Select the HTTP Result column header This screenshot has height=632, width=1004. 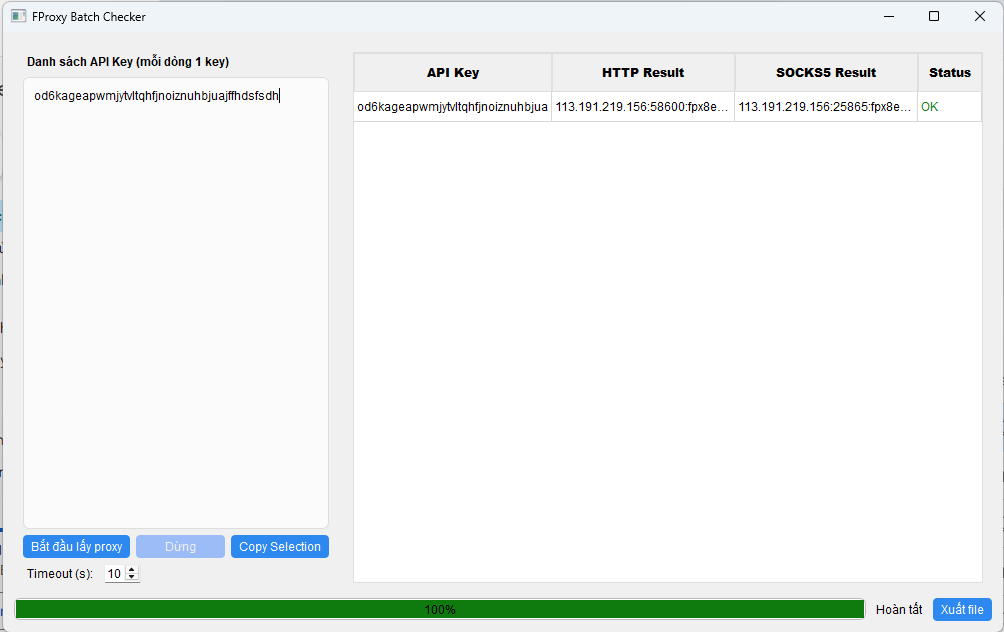(643, 72)
